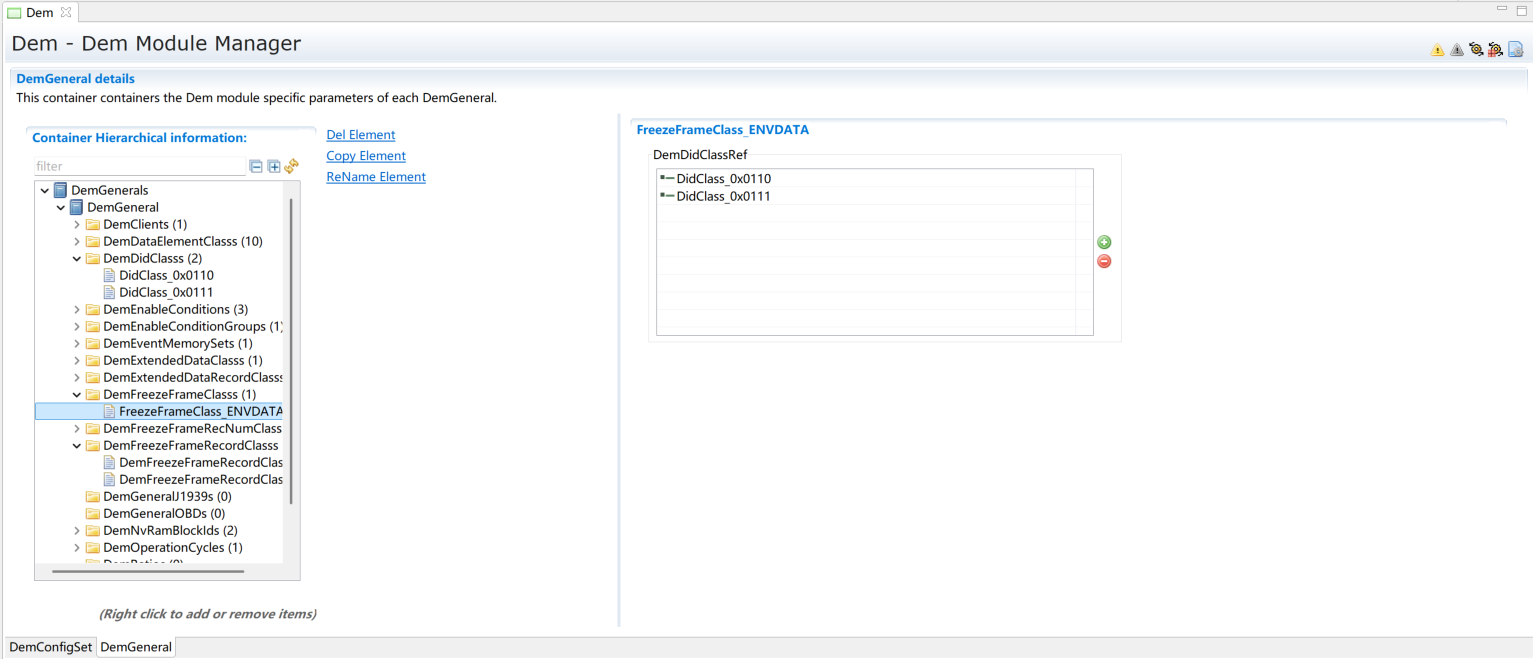Click the document with gear icon
The image size is (1533, 659).
[x=1515, y=50]
